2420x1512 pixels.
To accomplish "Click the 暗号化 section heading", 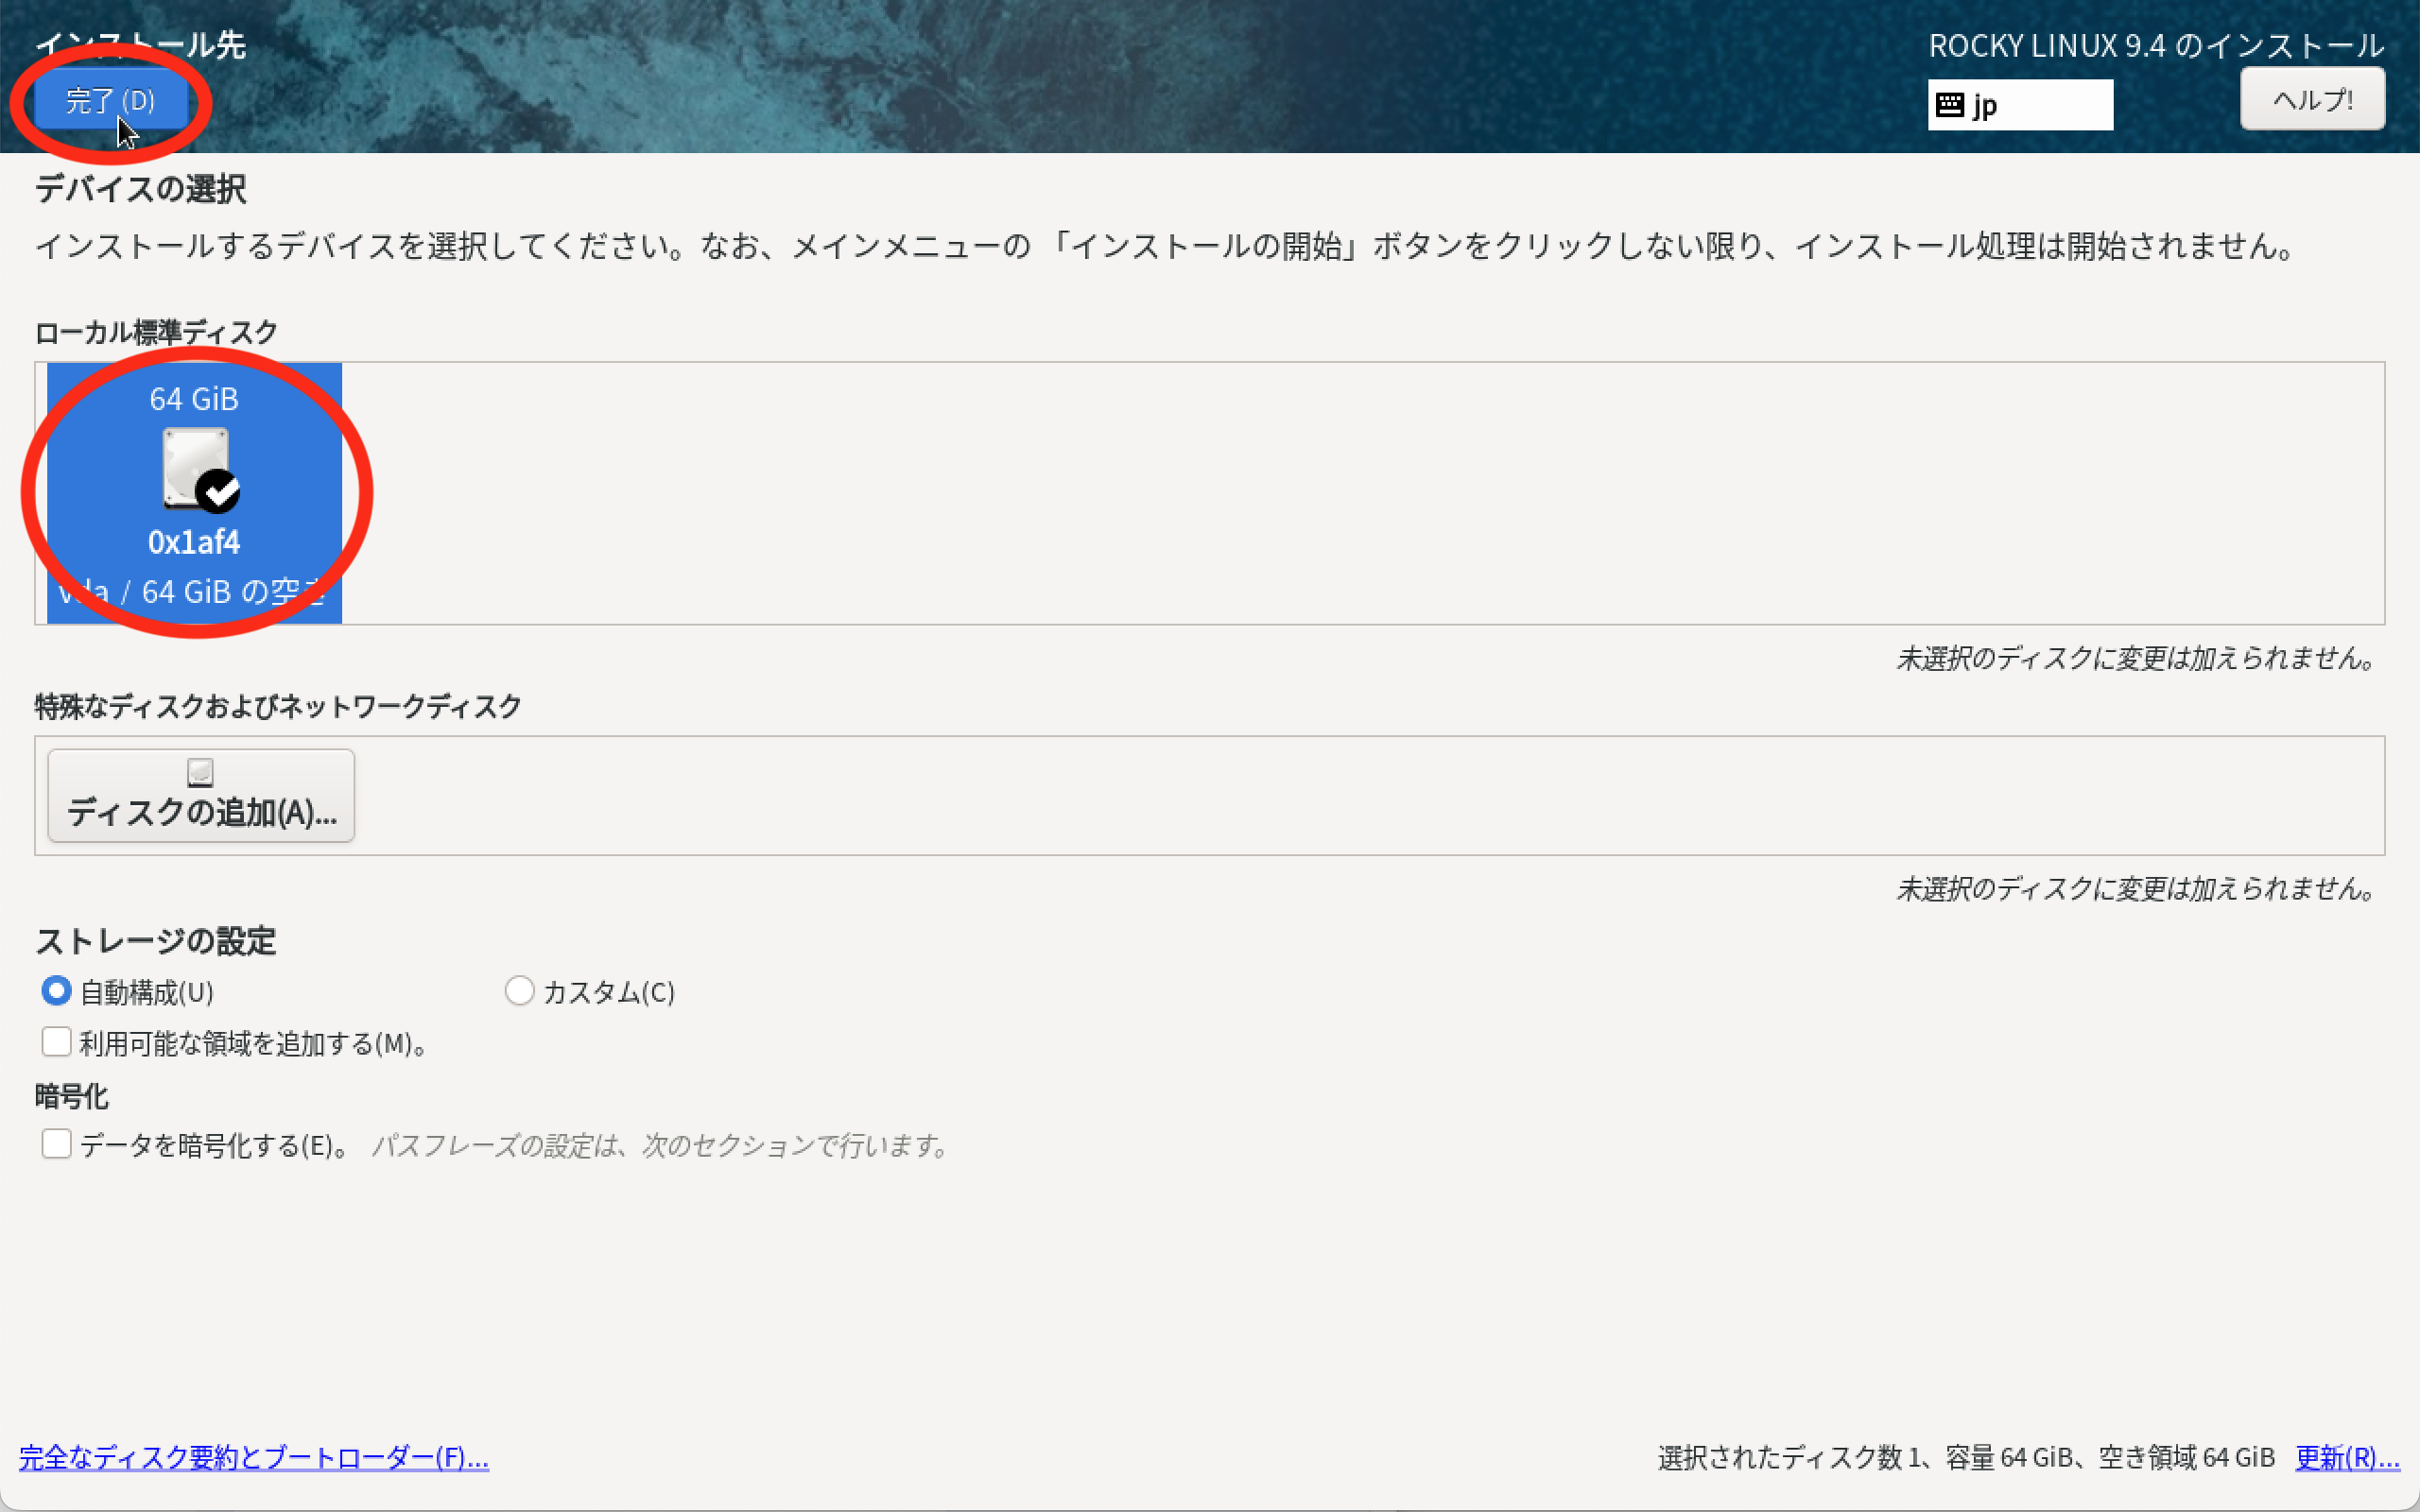I will pyautogui.click(x=71, y=1096).
